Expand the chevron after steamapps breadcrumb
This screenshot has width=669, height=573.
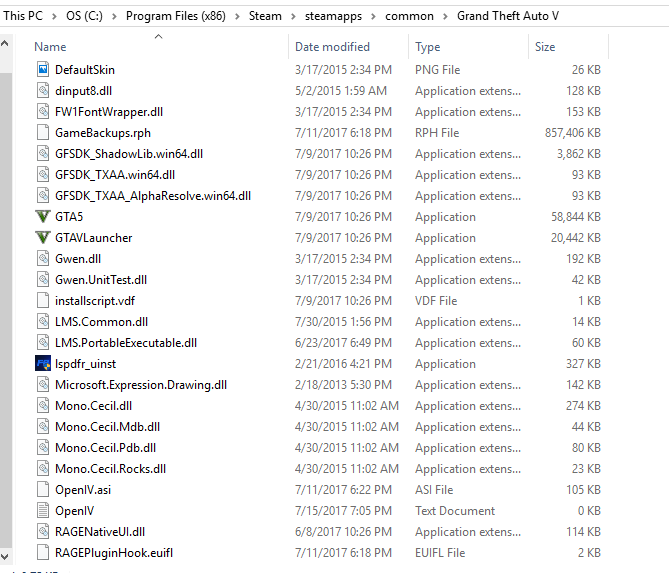point(373,16)
